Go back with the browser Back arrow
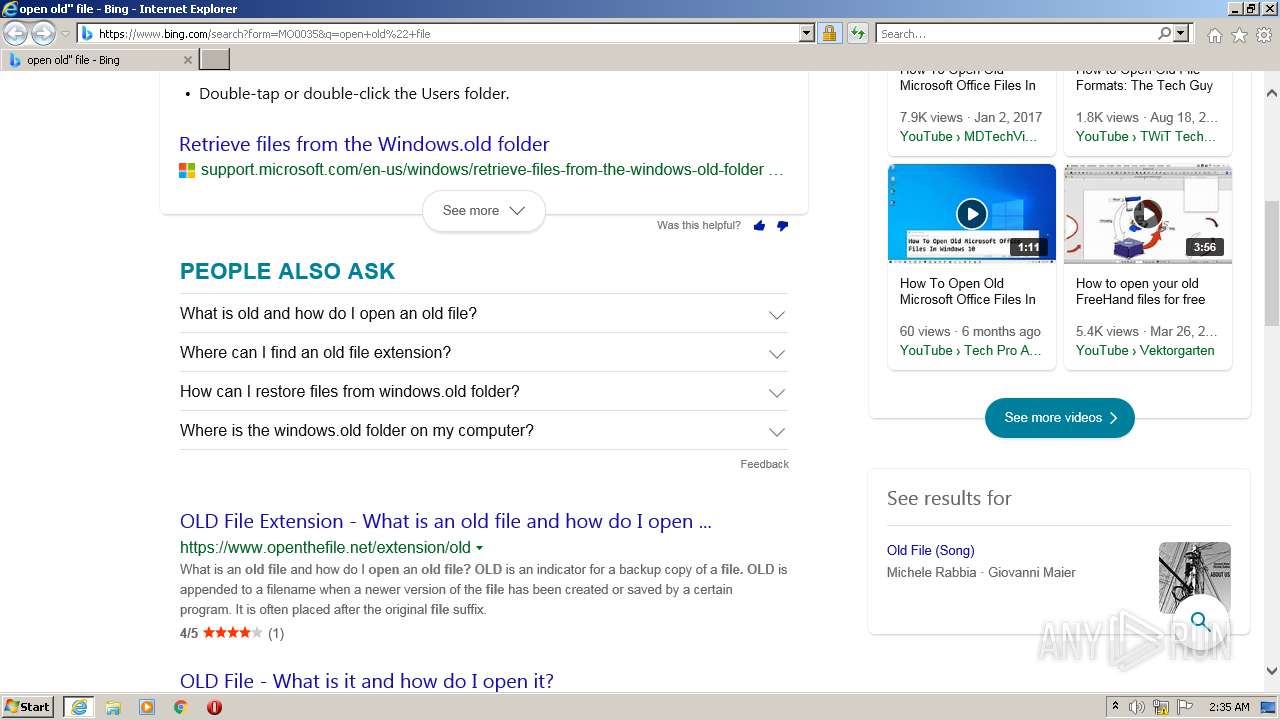The height and width of the screenshot is (720, 1280). 15,34
